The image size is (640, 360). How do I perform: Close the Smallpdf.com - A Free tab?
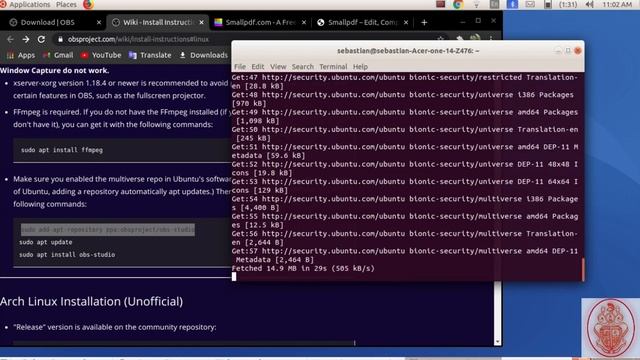[304, 22]
